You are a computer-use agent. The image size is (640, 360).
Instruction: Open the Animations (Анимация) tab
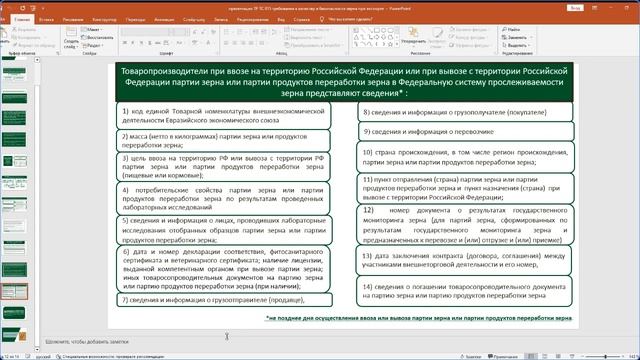pyautogui.click(x=164, y=19)
